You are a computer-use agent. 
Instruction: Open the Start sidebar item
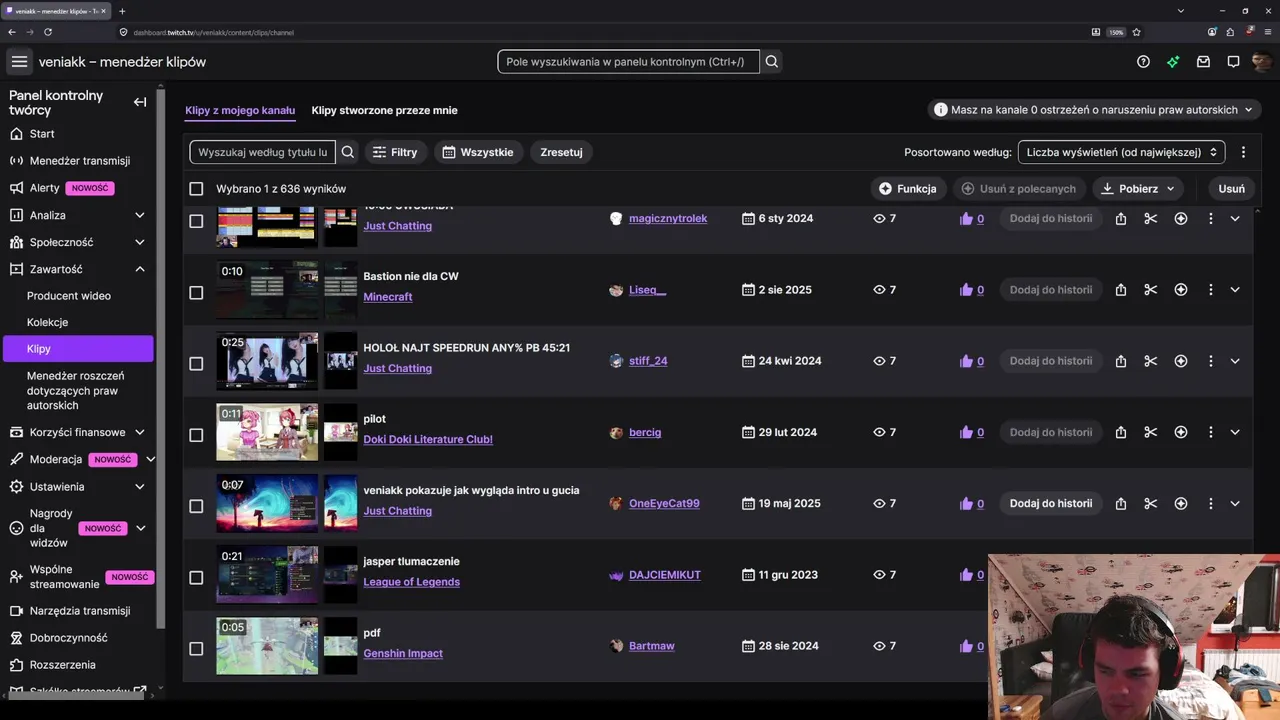(x=42, y=134)
